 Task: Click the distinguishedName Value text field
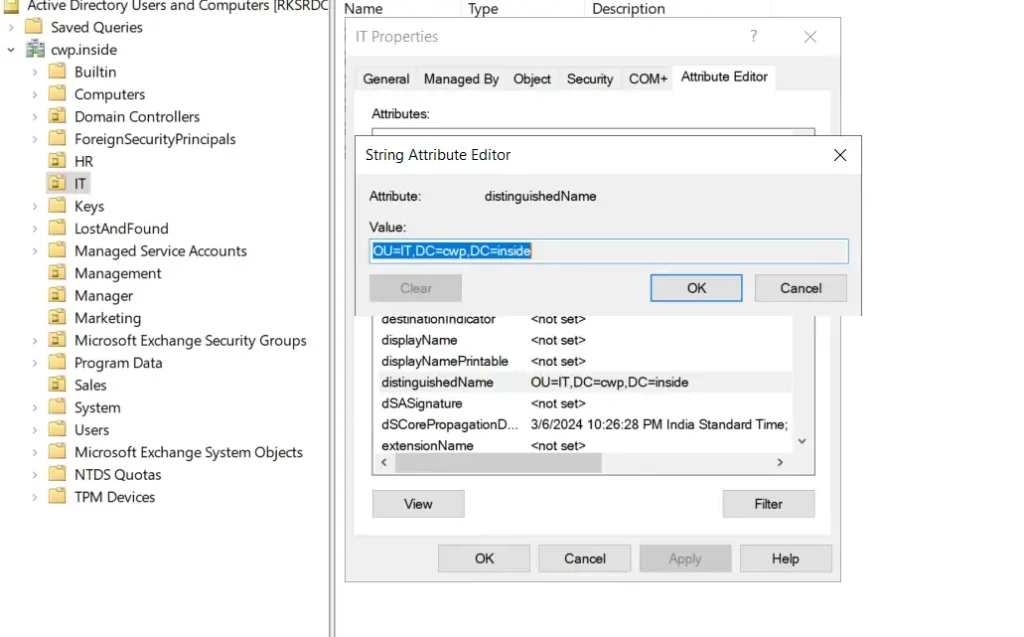(x=608, y=251)
